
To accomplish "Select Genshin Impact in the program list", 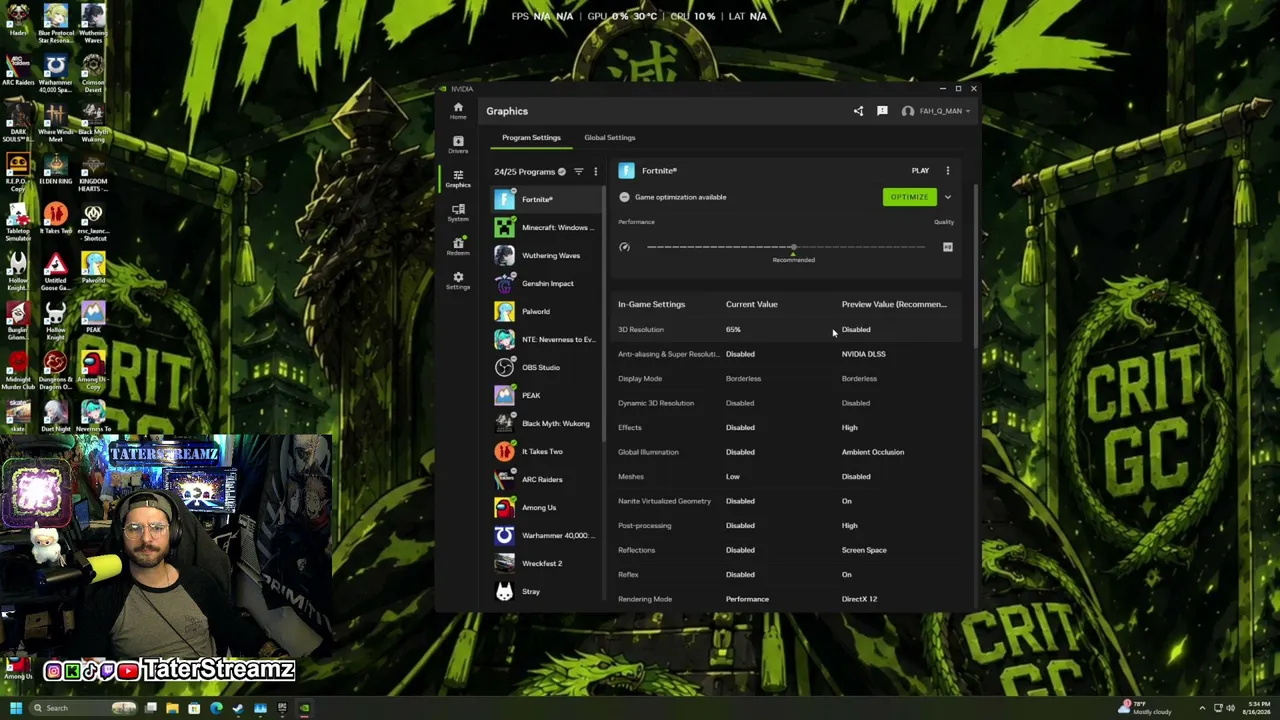I will pyautogui.click(x=547, y=283).
